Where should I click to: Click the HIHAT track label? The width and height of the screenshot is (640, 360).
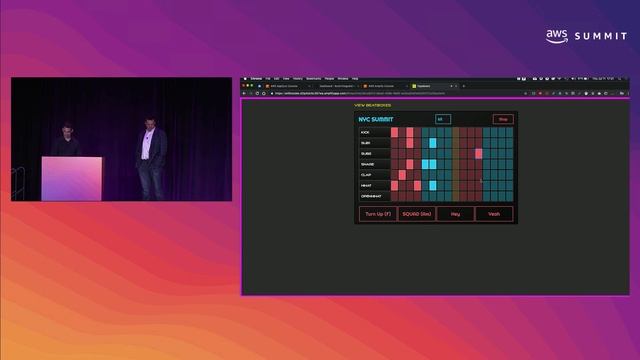(x=374, y=185)
